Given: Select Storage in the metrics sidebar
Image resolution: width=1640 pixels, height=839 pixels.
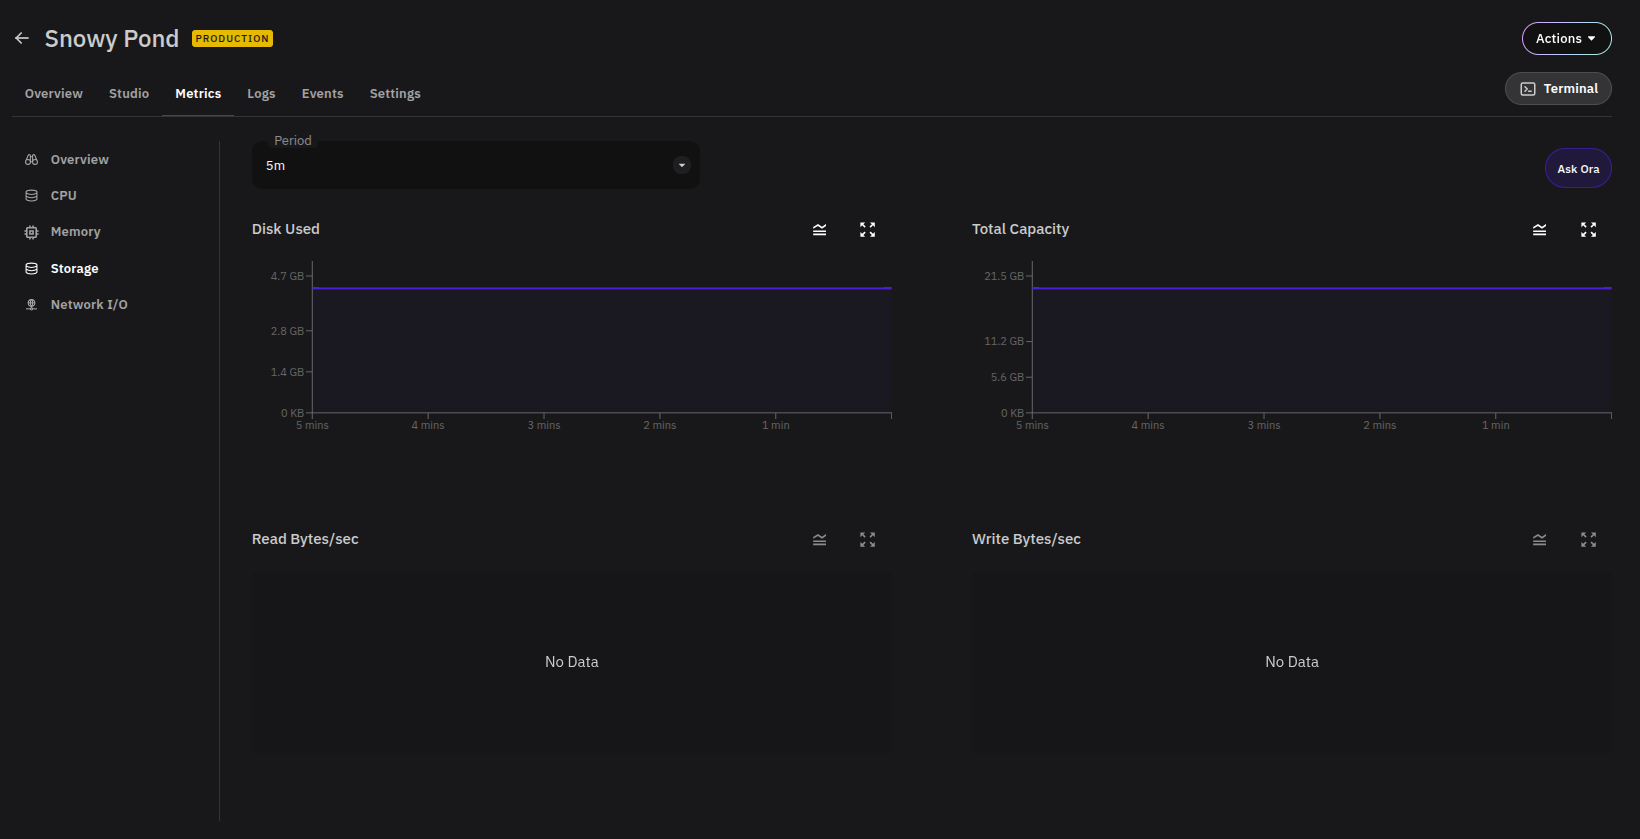Looking at the screenshot, I should [75, 269].
